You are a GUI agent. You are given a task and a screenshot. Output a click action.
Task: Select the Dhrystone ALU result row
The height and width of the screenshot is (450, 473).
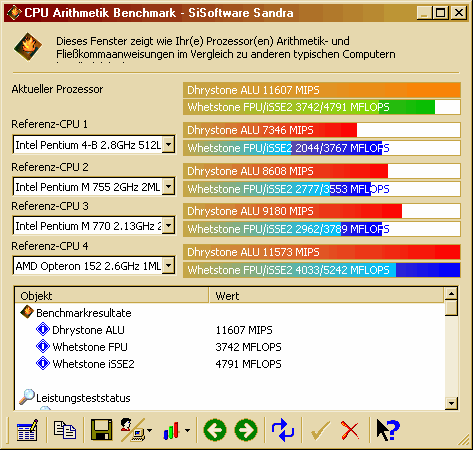click(x=230, y=330)
